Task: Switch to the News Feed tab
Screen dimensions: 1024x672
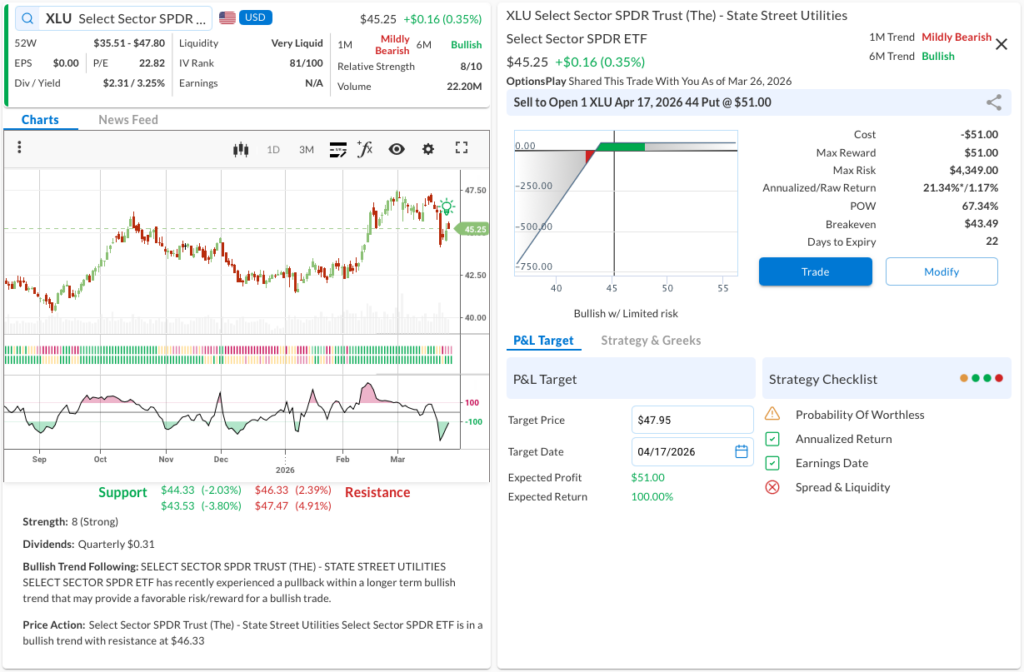Action: (x=128, y=120)
